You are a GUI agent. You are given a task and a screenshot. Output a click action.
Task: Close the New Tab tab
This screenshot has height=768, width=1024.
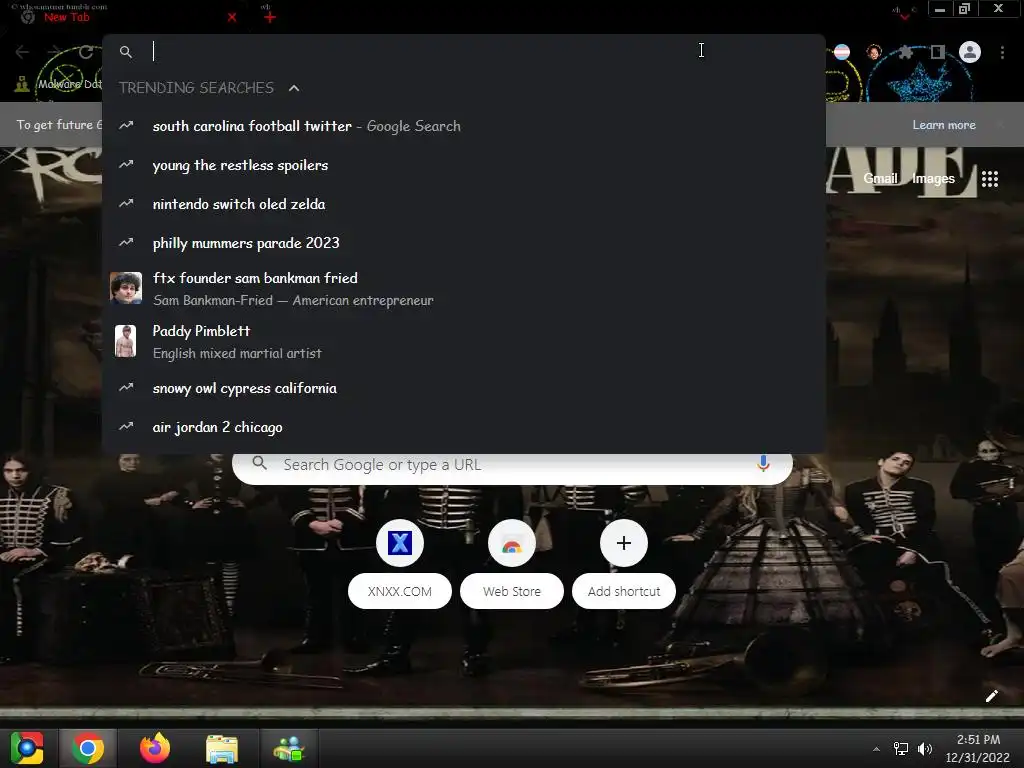pyautogui.click(x=232, y=18)
